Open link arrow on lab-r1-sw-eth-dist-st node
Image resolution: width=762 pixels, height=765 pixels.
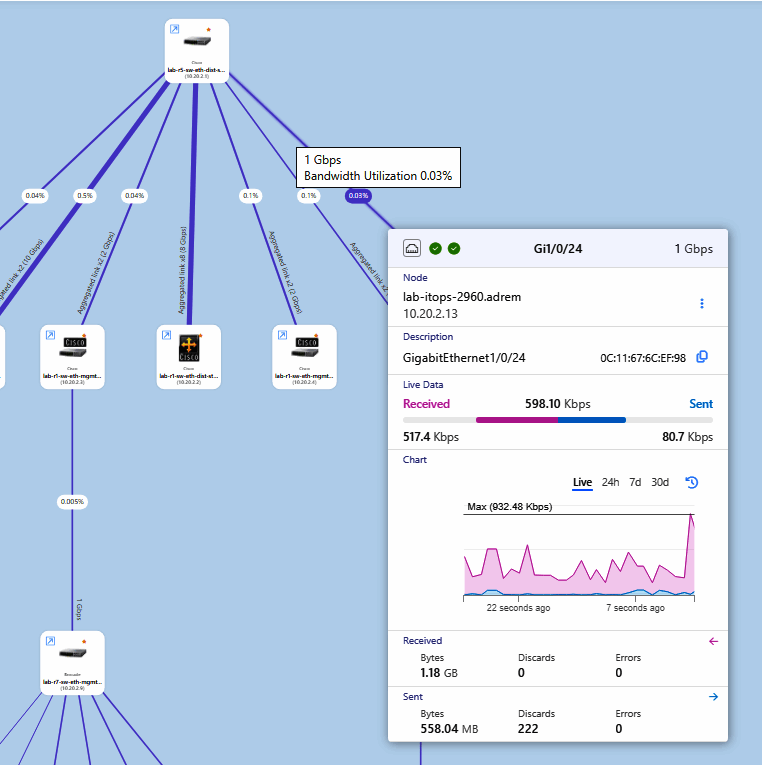coord(166,335)
